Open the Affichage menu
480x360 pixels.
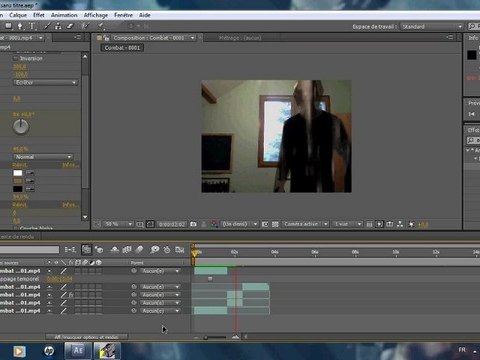(x=96, y=15)
